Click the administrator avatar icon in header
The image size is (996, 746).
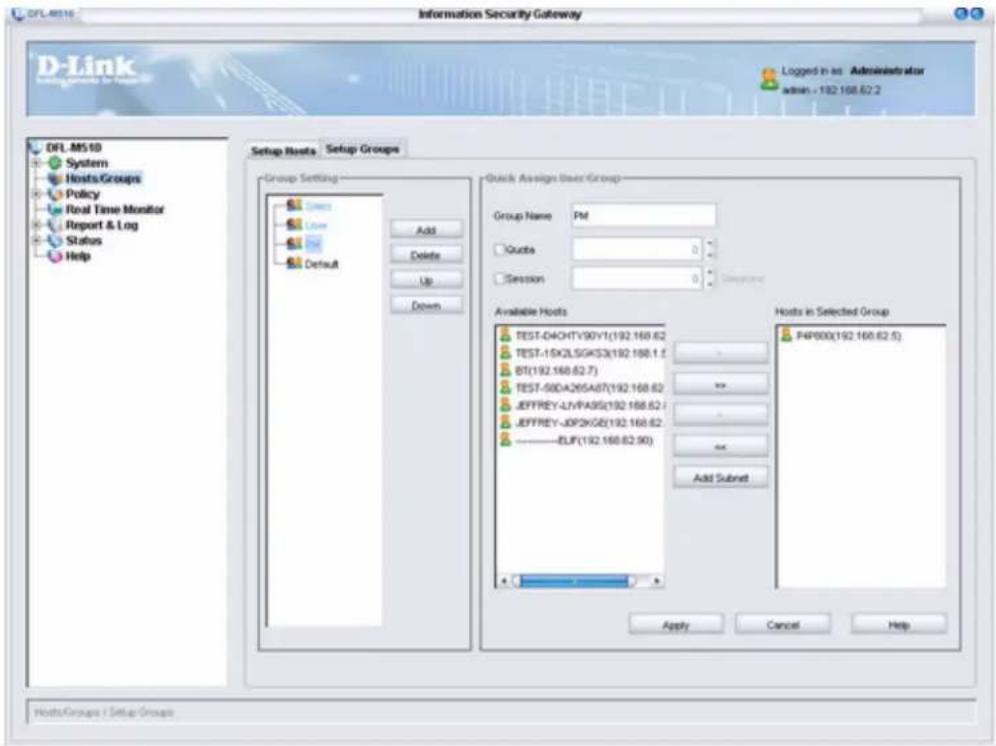(769, 79)
